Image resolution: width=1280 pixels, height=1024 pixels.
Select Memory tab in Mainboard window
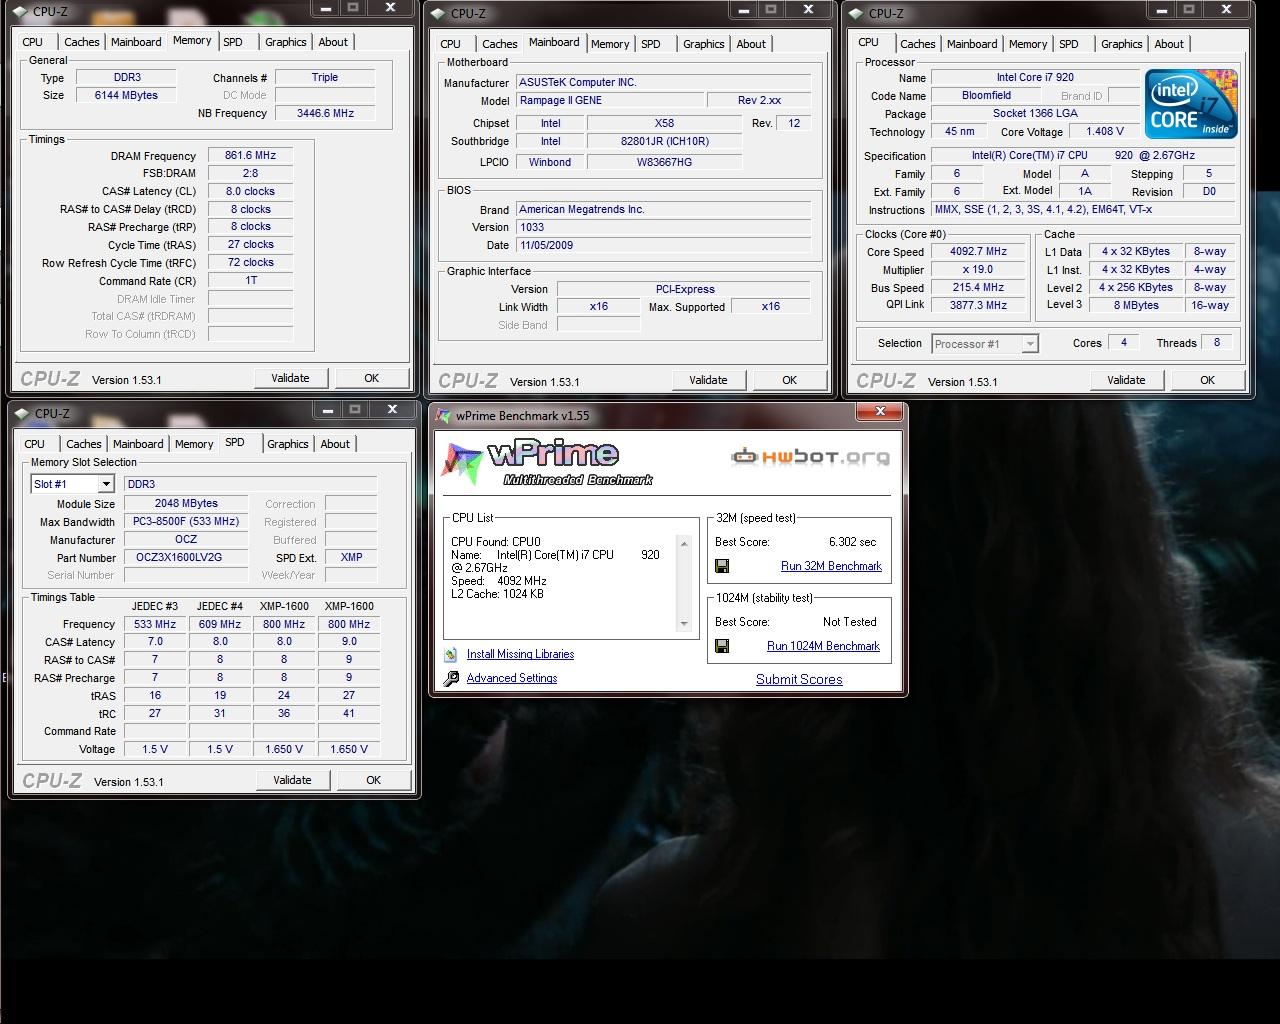[x=610, y=44]
